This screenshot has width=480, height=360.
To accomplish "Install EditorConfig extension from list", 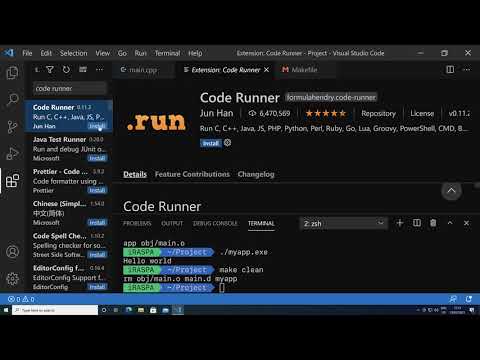I will click(x=97, y=287).
